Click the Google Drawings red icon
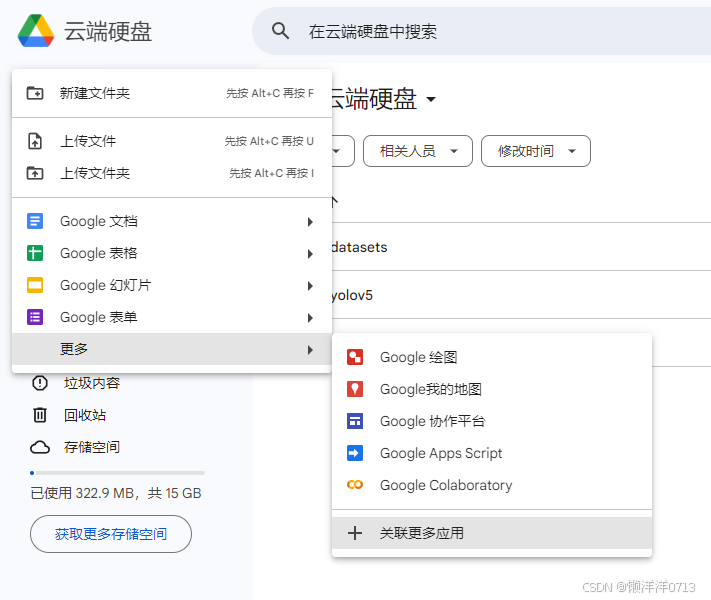The height and width of the screenshot is (600, 711). click(x=355, y=357)
